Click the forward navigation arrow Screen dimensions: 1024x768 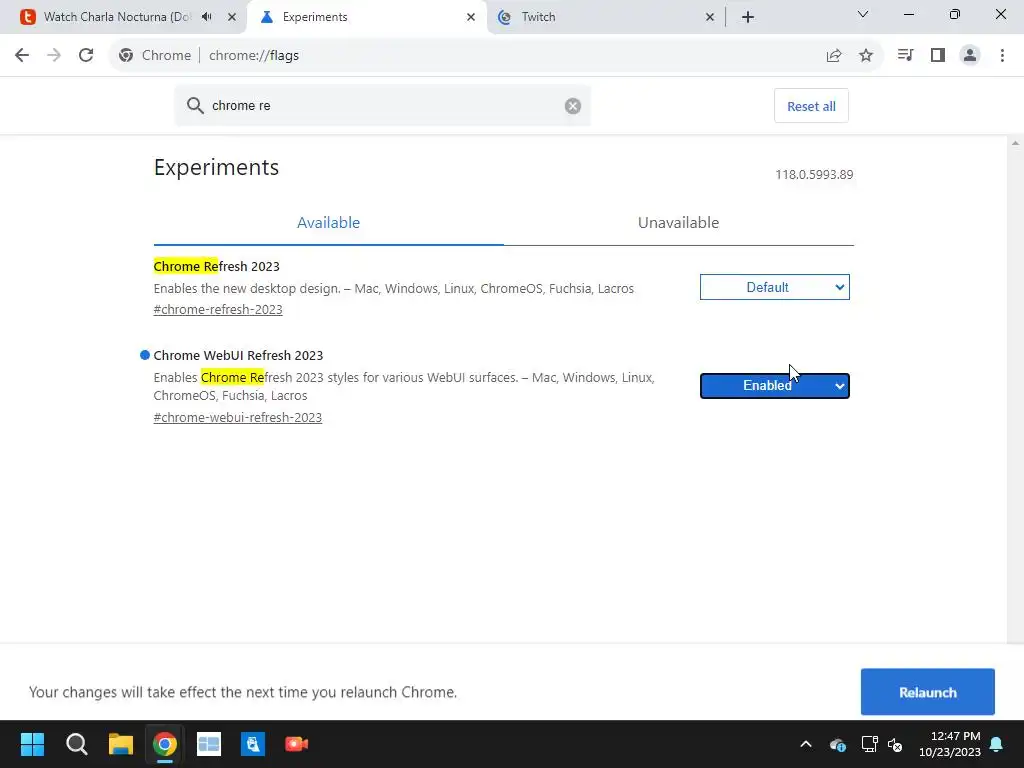54,56
